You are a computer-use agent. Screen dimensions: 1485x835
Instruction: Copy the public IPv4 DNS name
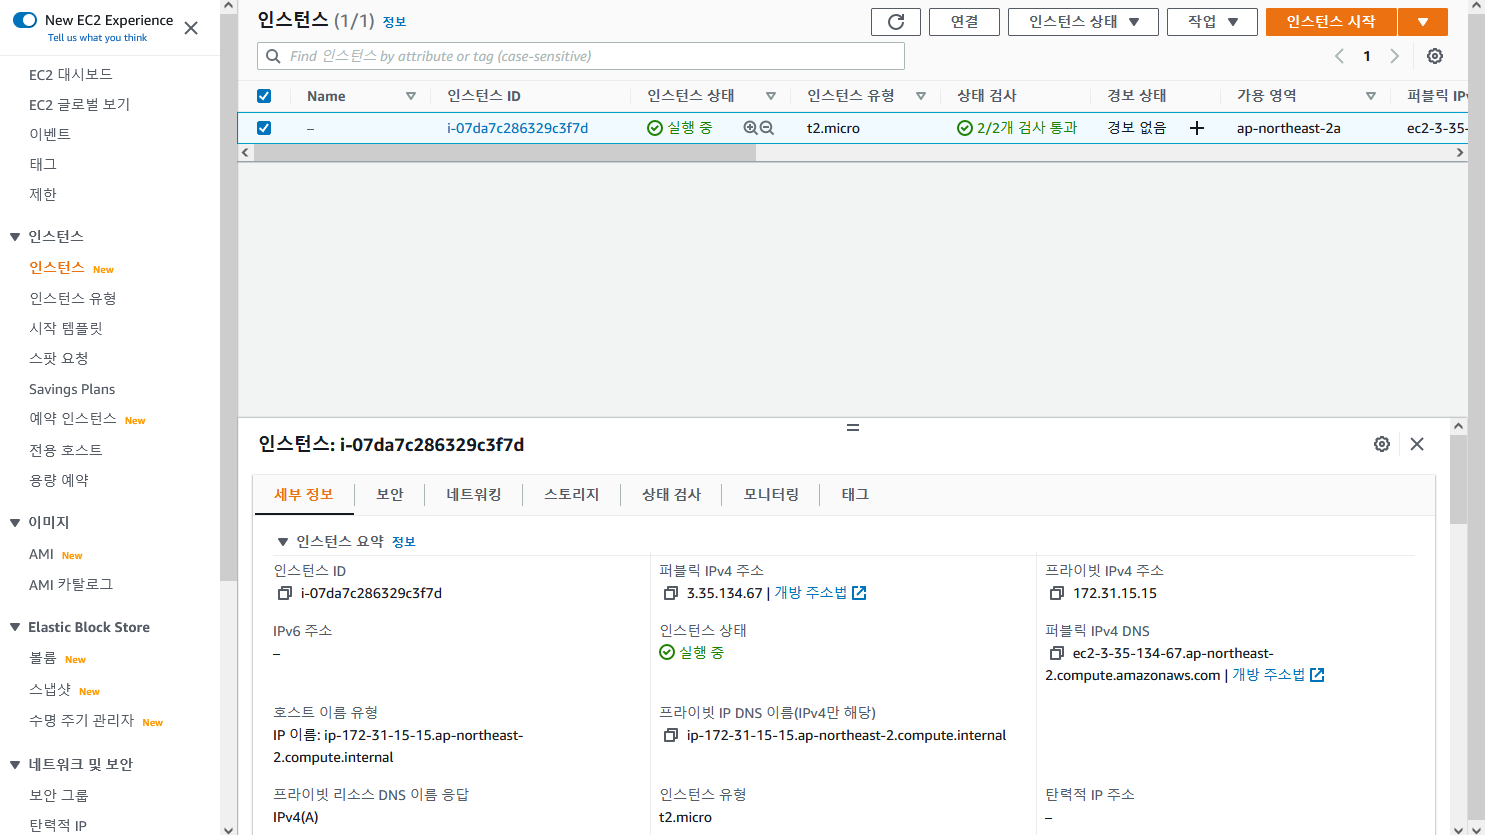click(1057, 653)
